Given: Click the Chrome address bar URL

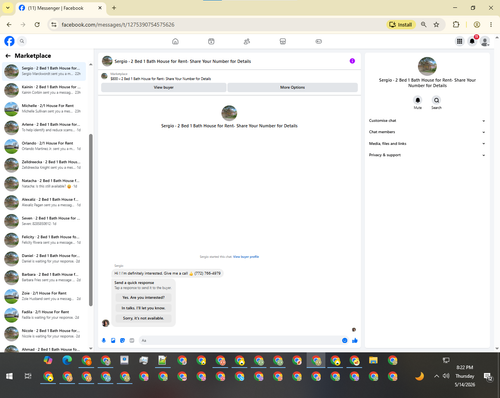Looking at the screenshot, I should tap(118, 25).
